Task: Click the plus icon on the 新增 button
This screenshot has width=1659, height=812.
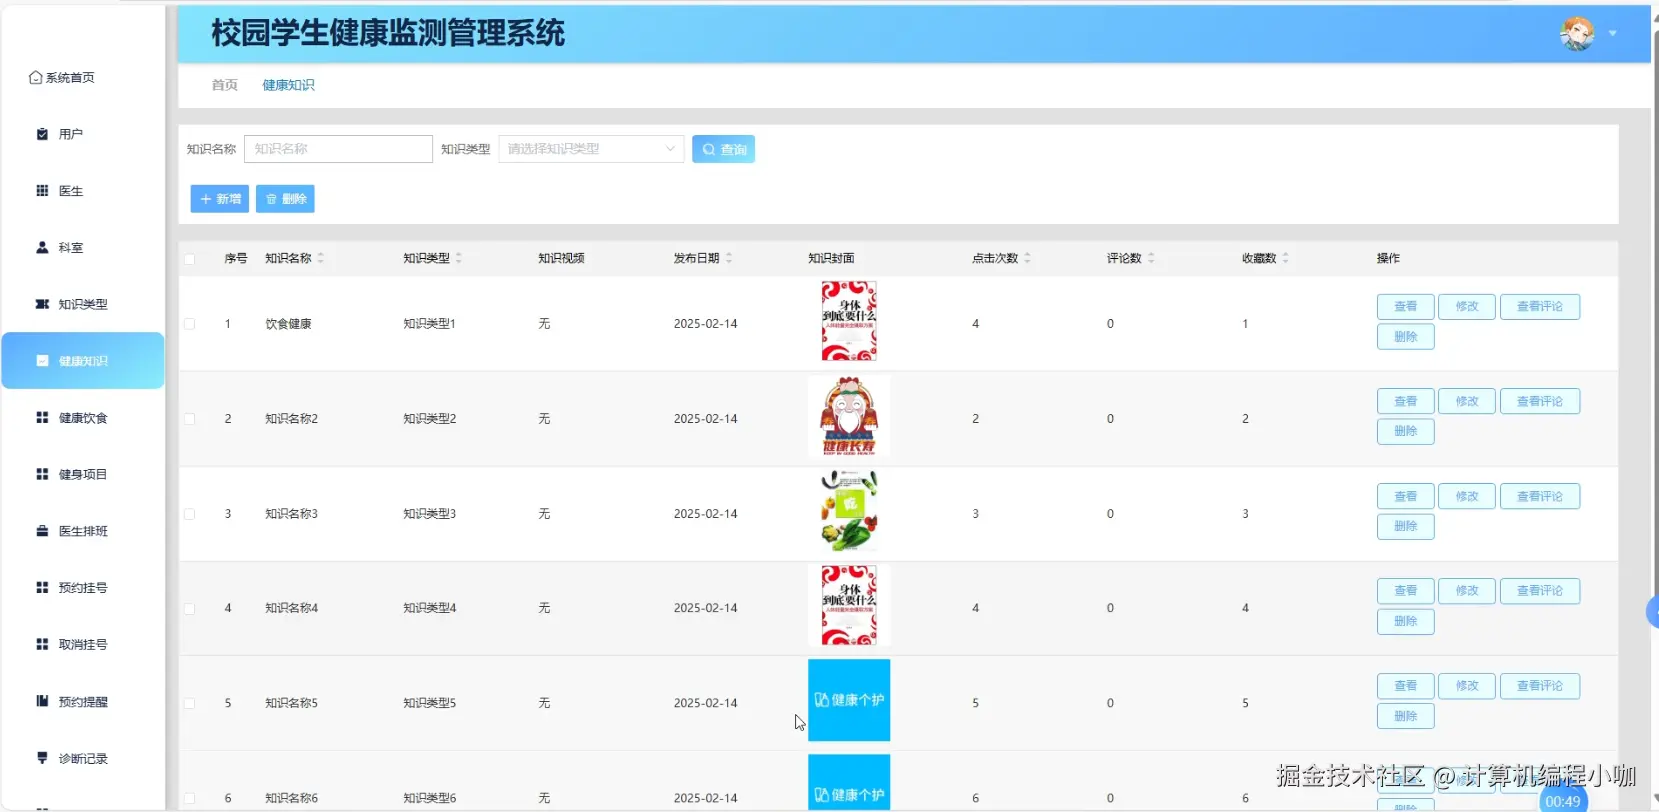Action: pos(206,199)
